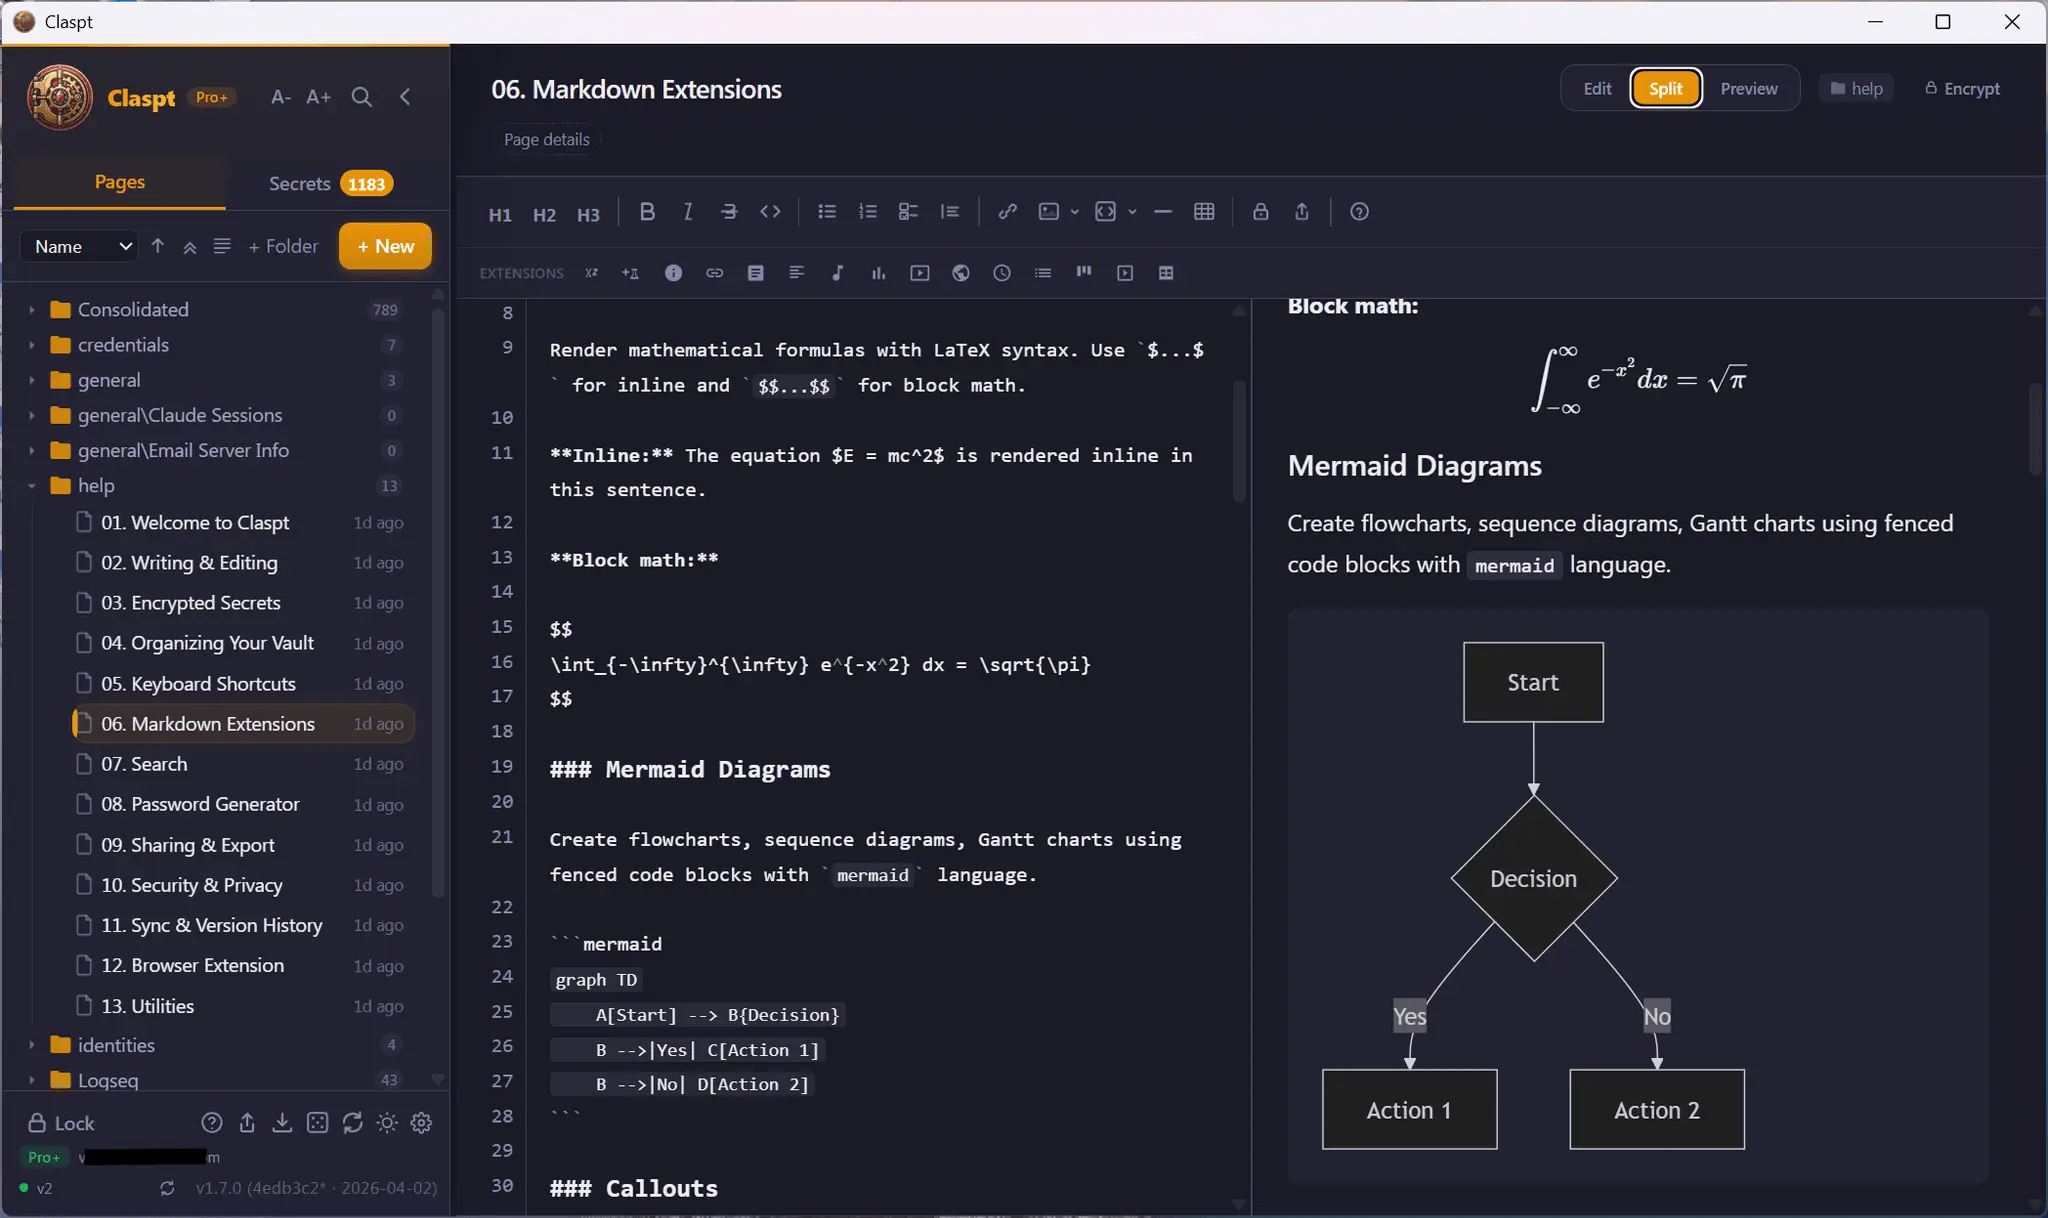The height and width of the screenshot is (1218, 2048).
Task: Insert superscript/subscript extension (x²)
Action: 592,273
